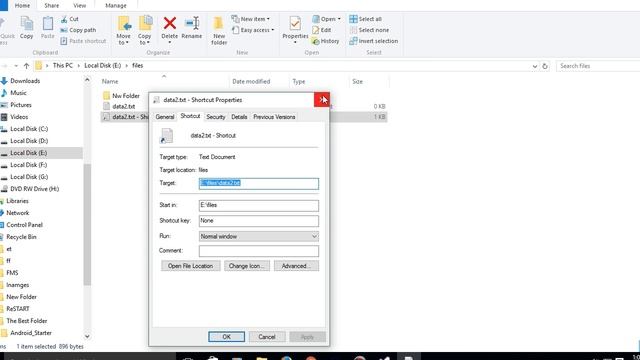Click in the Target text field

click(259, 183)
